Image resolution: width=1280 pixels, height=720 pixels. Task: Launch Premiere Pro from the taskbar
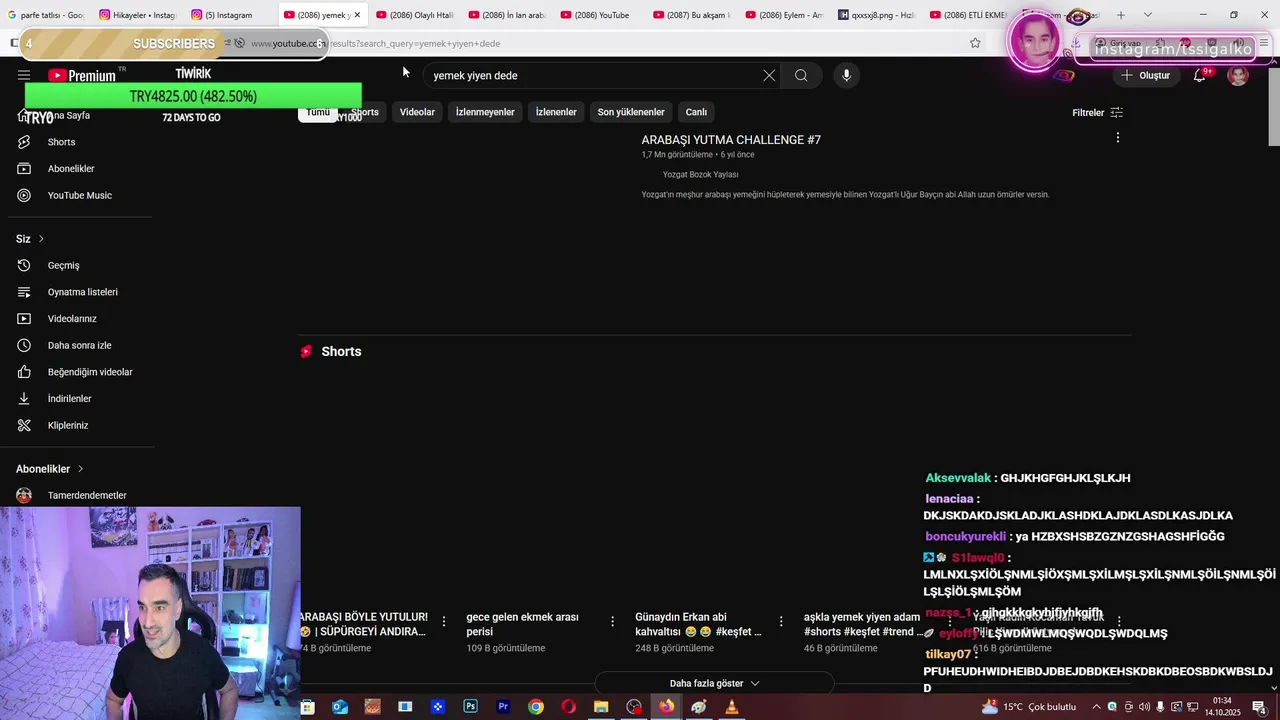[x=503, y=707]
